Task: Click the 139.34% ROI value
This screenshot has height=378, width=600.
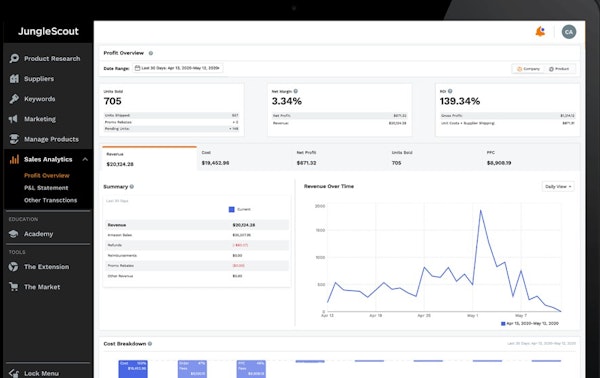Action: [460, 101]
